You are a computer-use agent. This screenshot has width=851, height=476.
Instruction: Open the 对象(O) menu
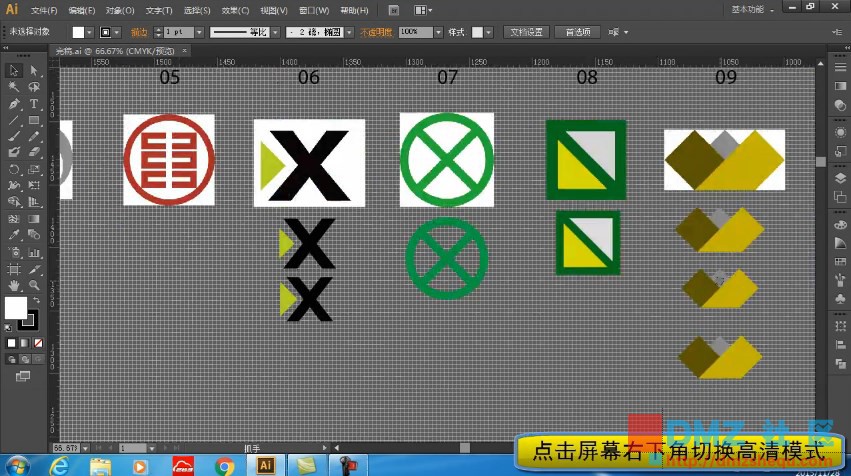pos(119,10)
